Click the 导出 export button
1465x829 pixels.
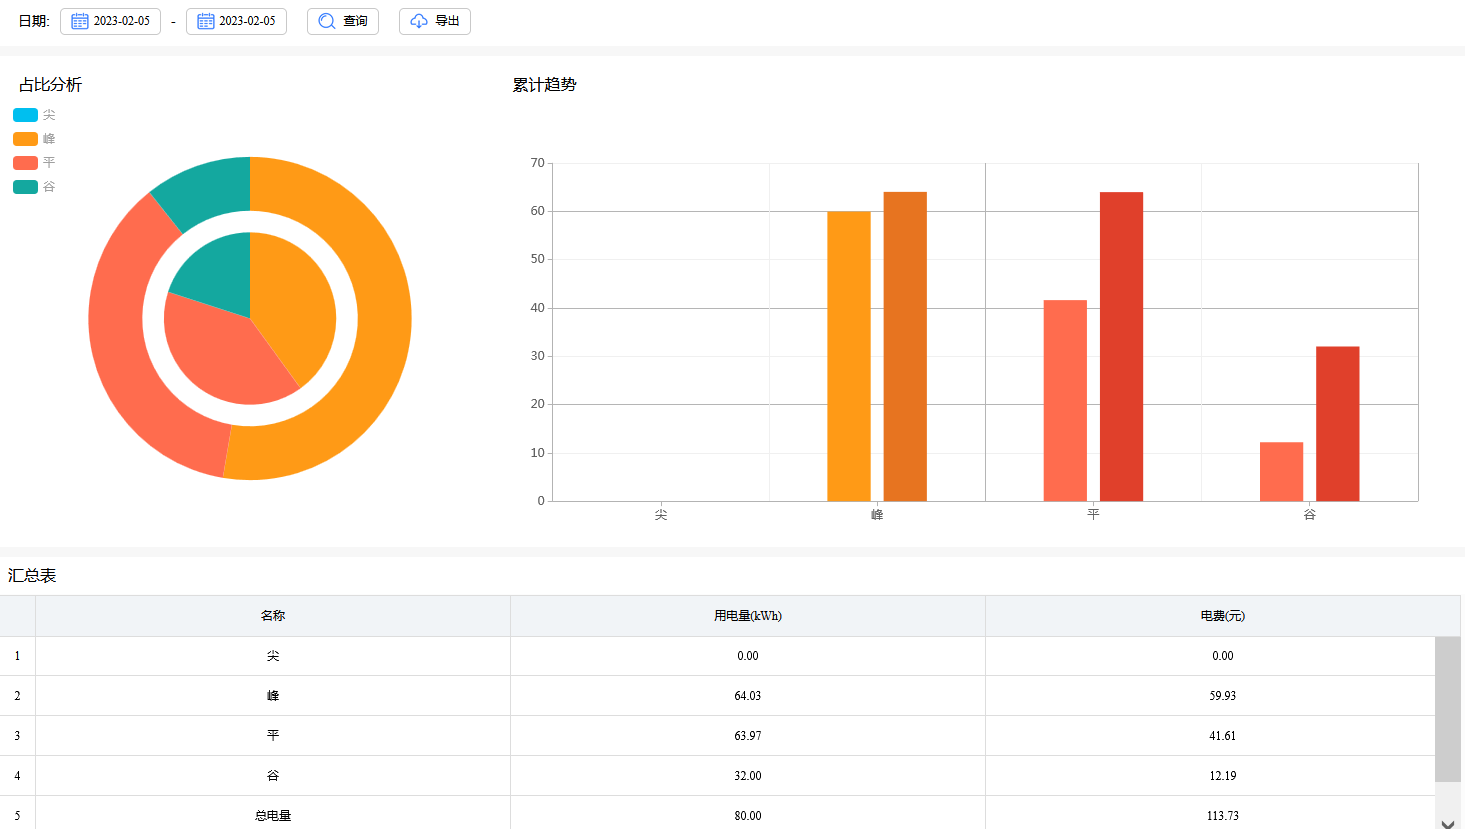tap(435, 21)
